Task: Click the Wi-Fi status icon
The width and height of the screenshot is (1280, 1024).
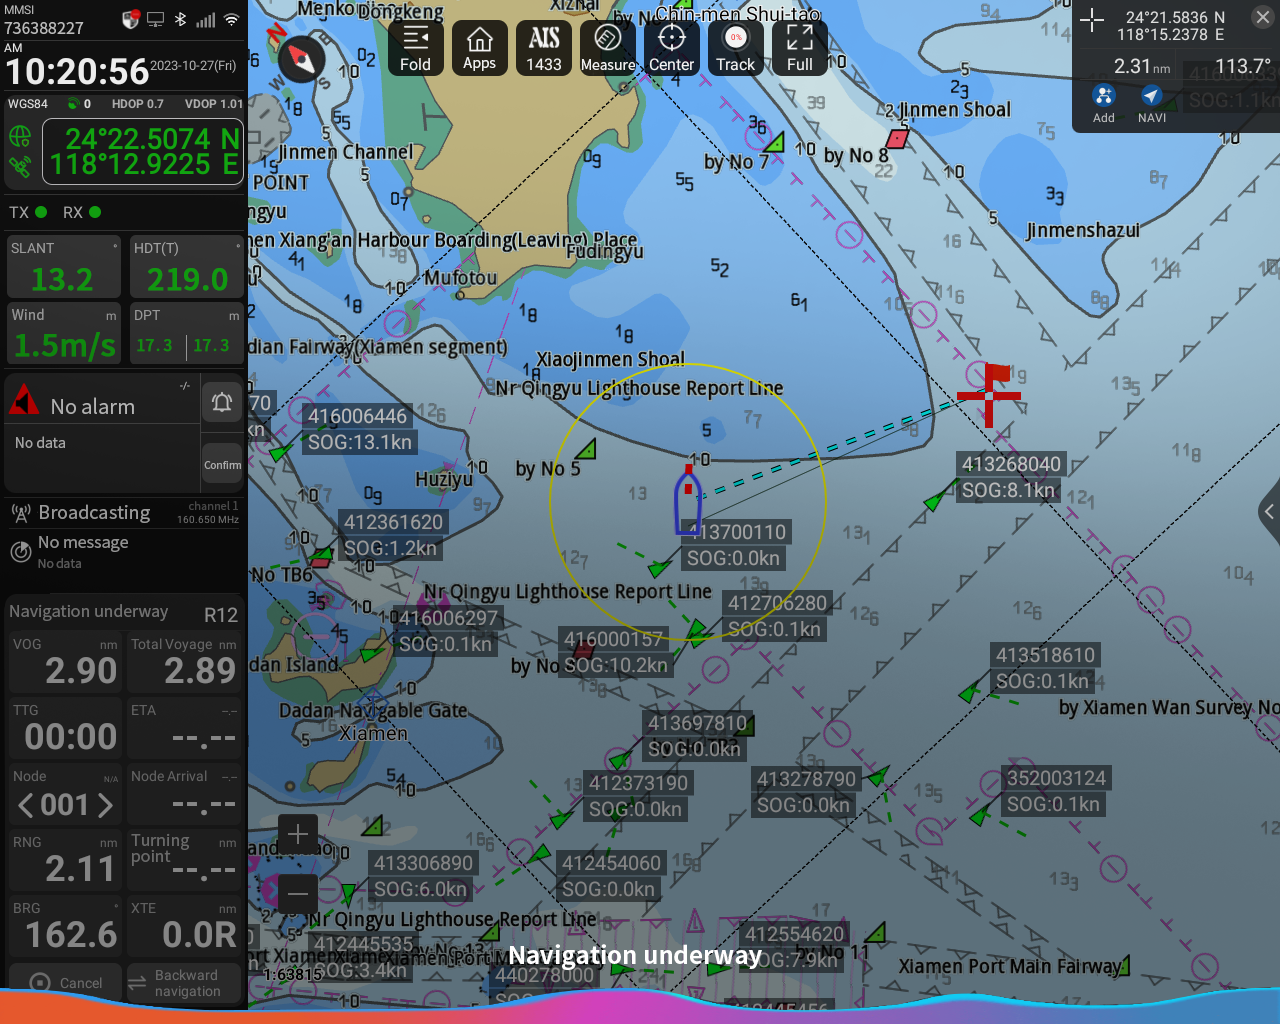Action: 231,19
